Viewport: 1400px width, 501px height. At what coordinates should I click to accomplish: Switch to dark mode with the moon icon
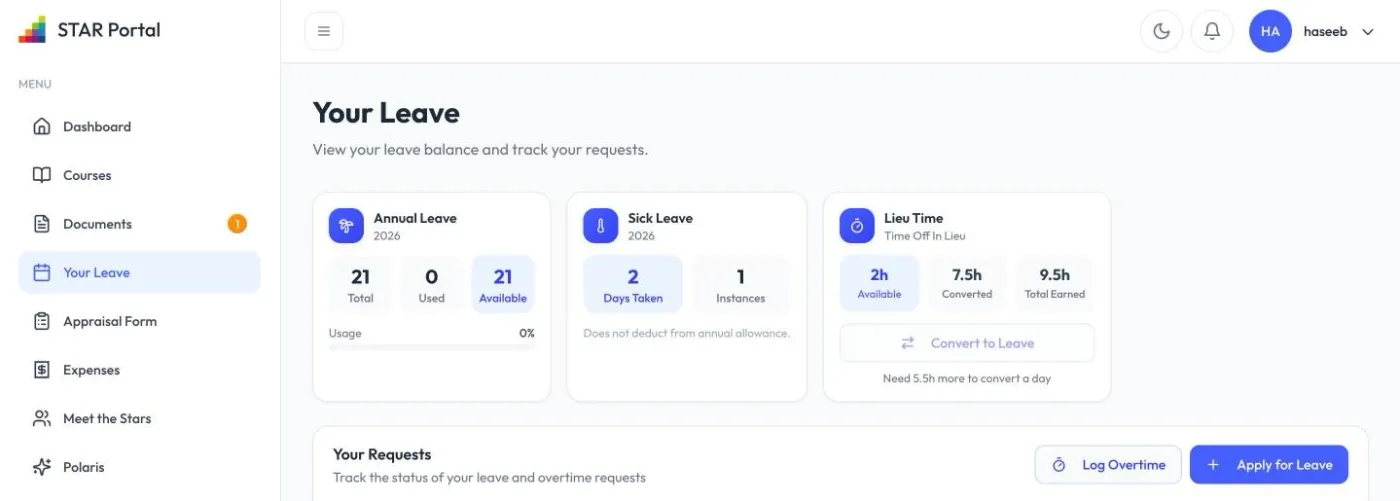(1161, 31)
